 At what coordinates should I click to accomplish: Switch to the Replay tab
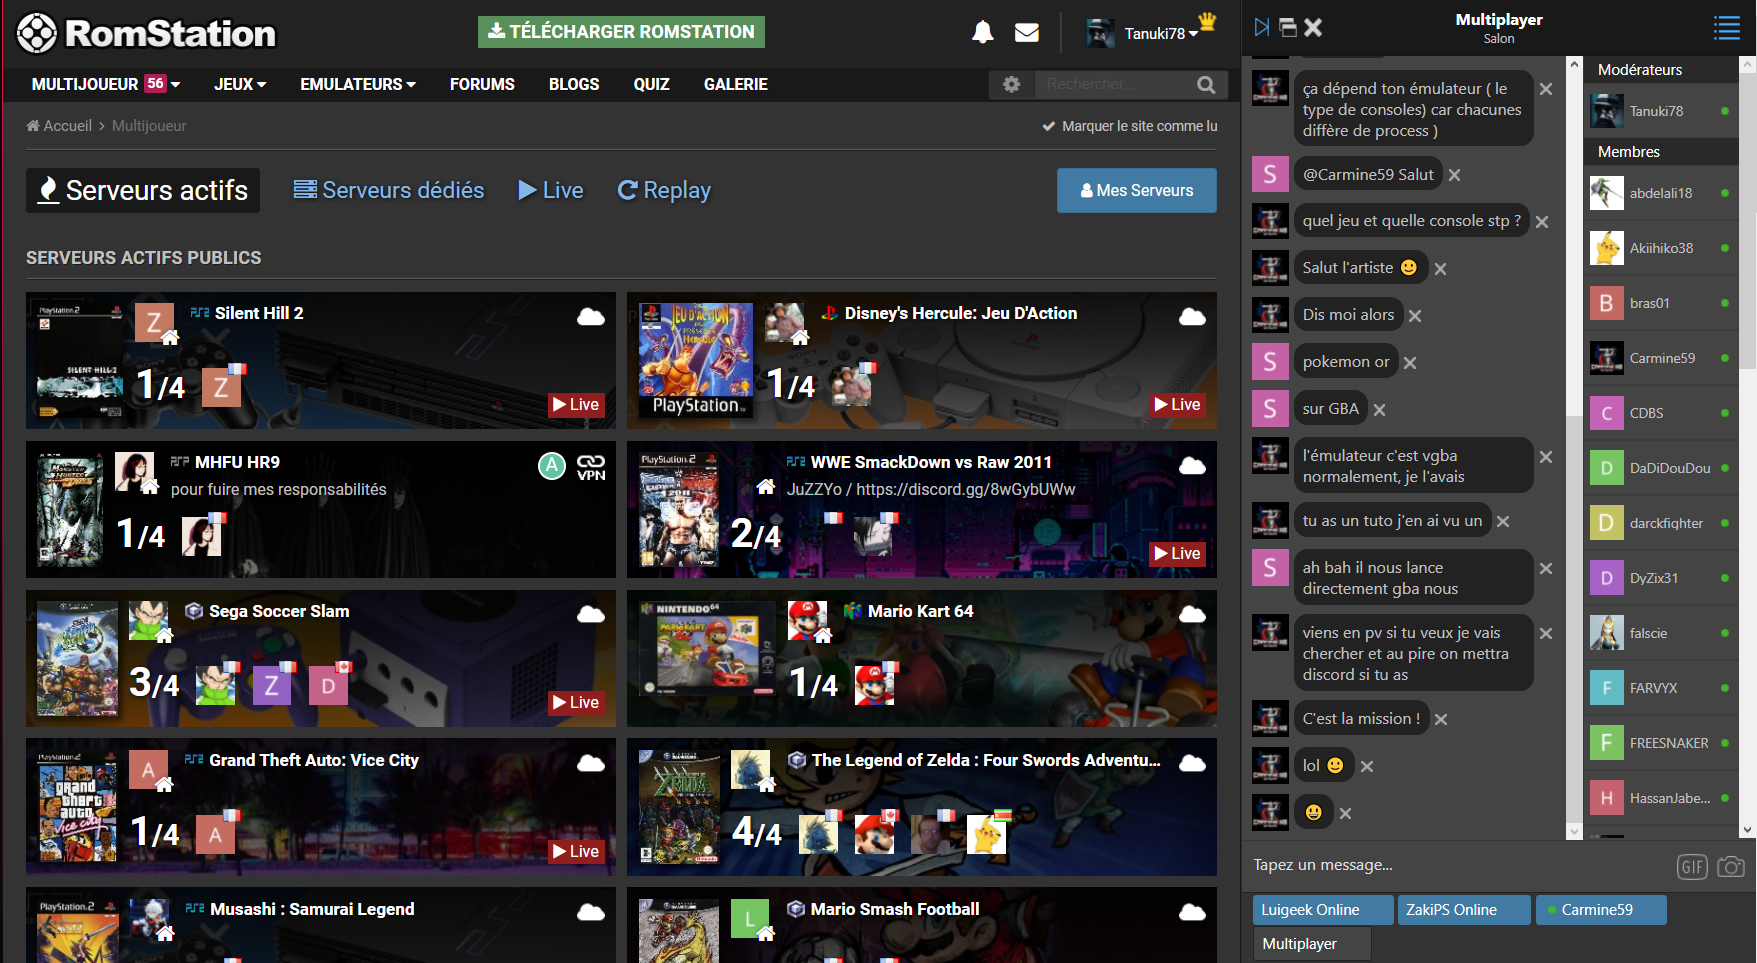coord(664,190)
